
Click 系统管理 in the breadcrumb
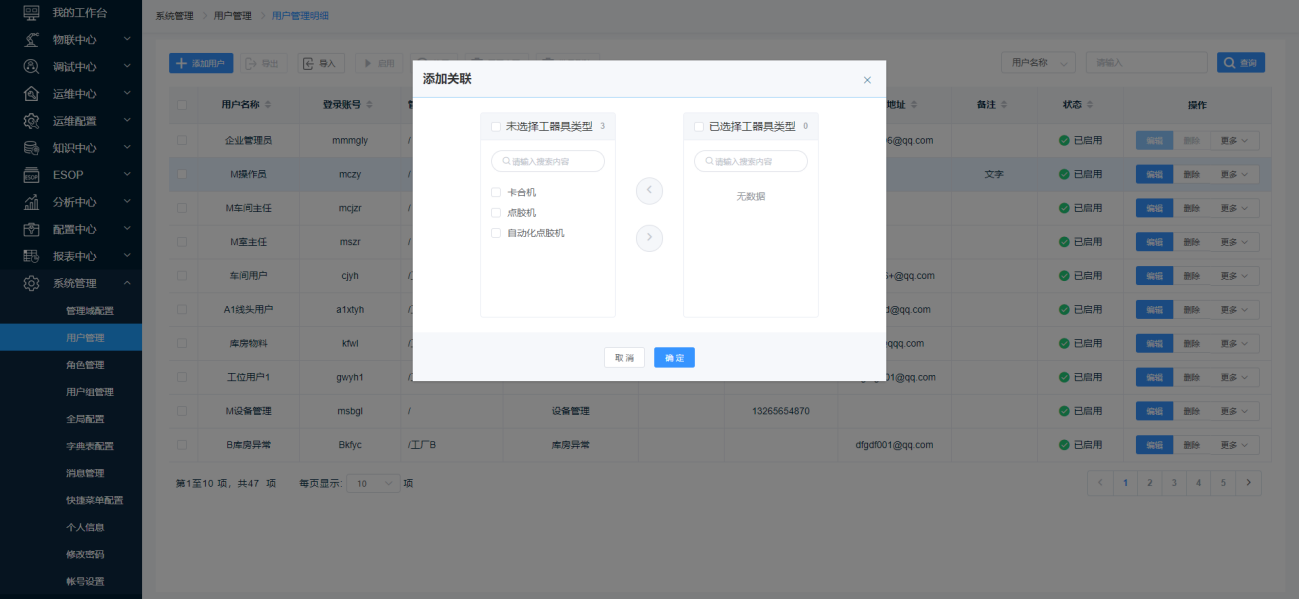coord(175,16)
